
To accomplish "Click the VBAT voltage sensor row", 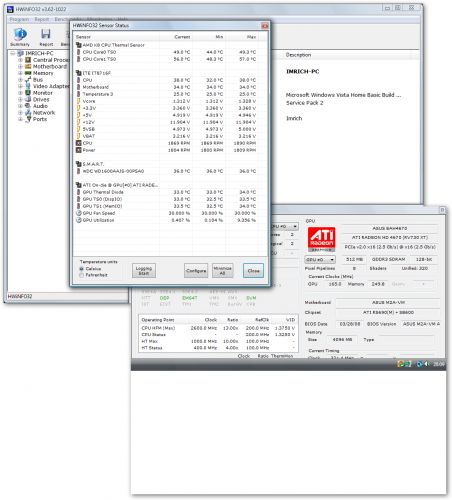I will click(x=166, y=136).
